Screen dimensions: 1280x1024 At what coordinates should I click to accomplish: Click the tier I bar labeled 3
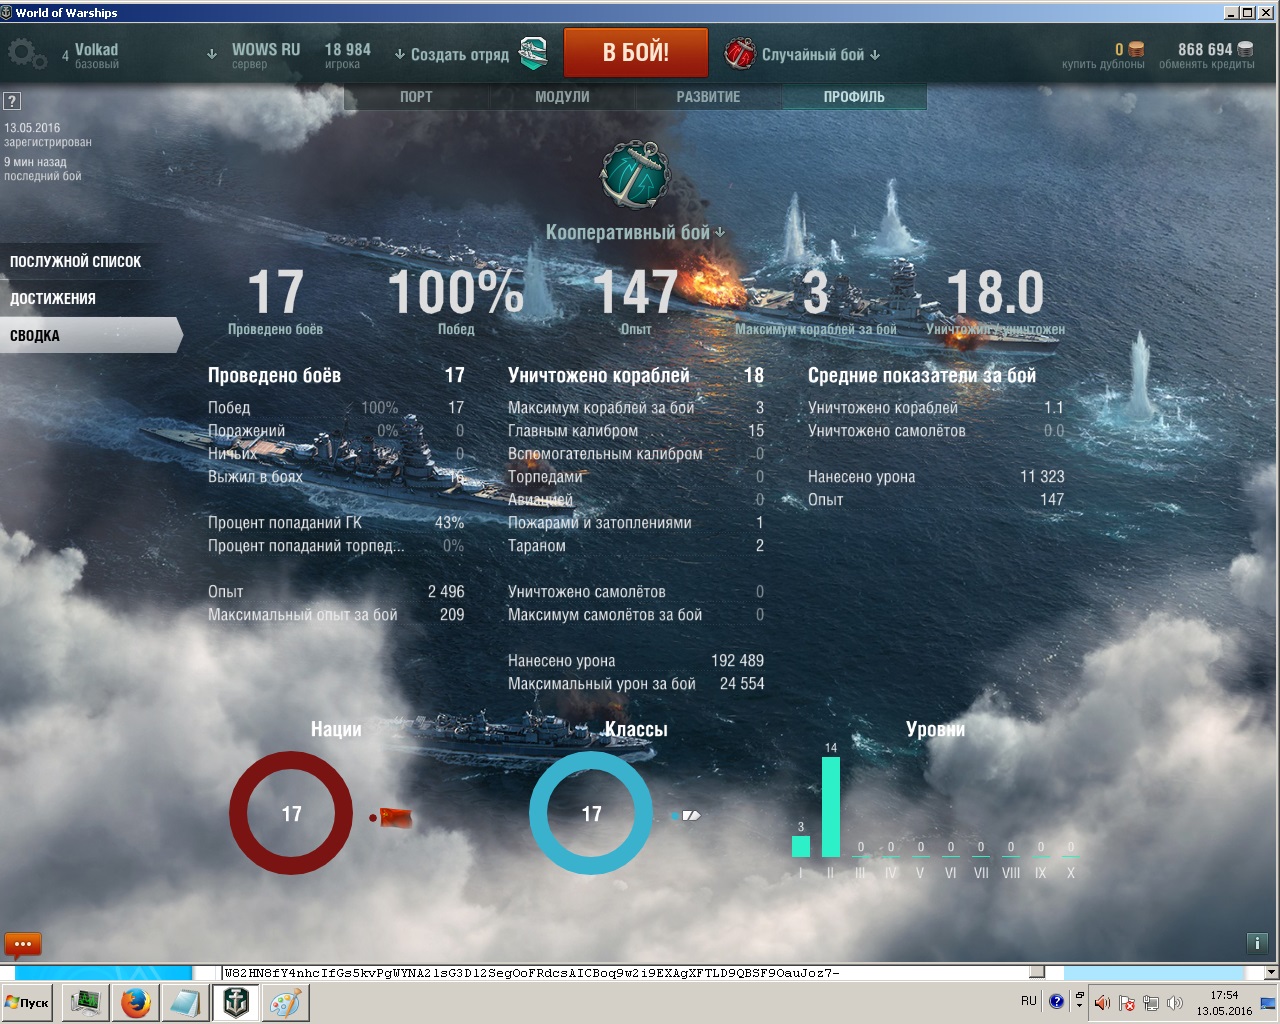801,846
